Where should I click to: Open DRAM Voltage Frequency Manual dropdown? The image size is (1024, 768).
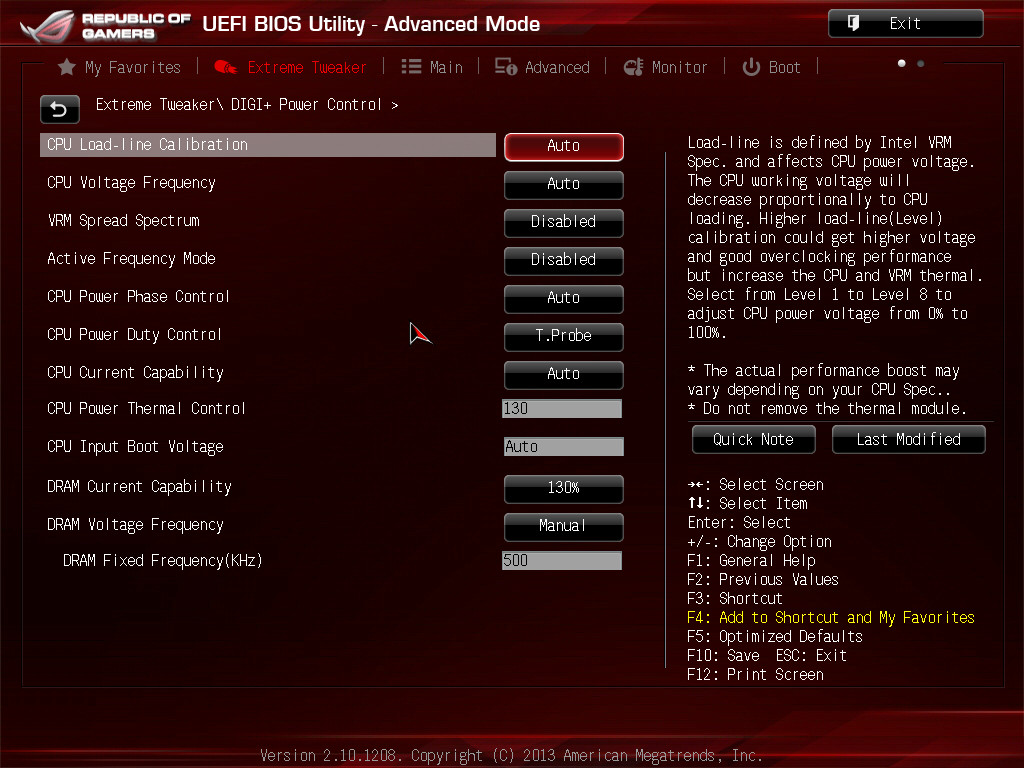(x=564, y=526)
